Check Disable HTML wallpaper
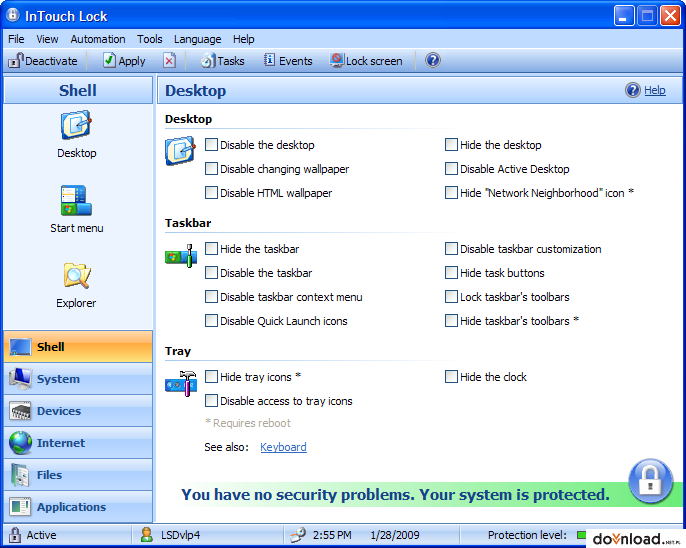The image size is (686, 548). (x=211, y=193)
